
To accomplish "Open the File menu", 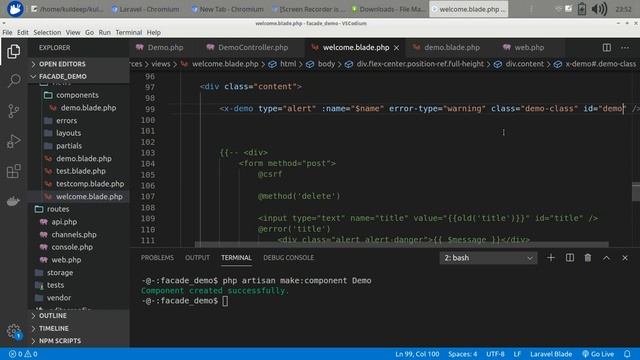I will pyautogui.click(x=7, y=32).
